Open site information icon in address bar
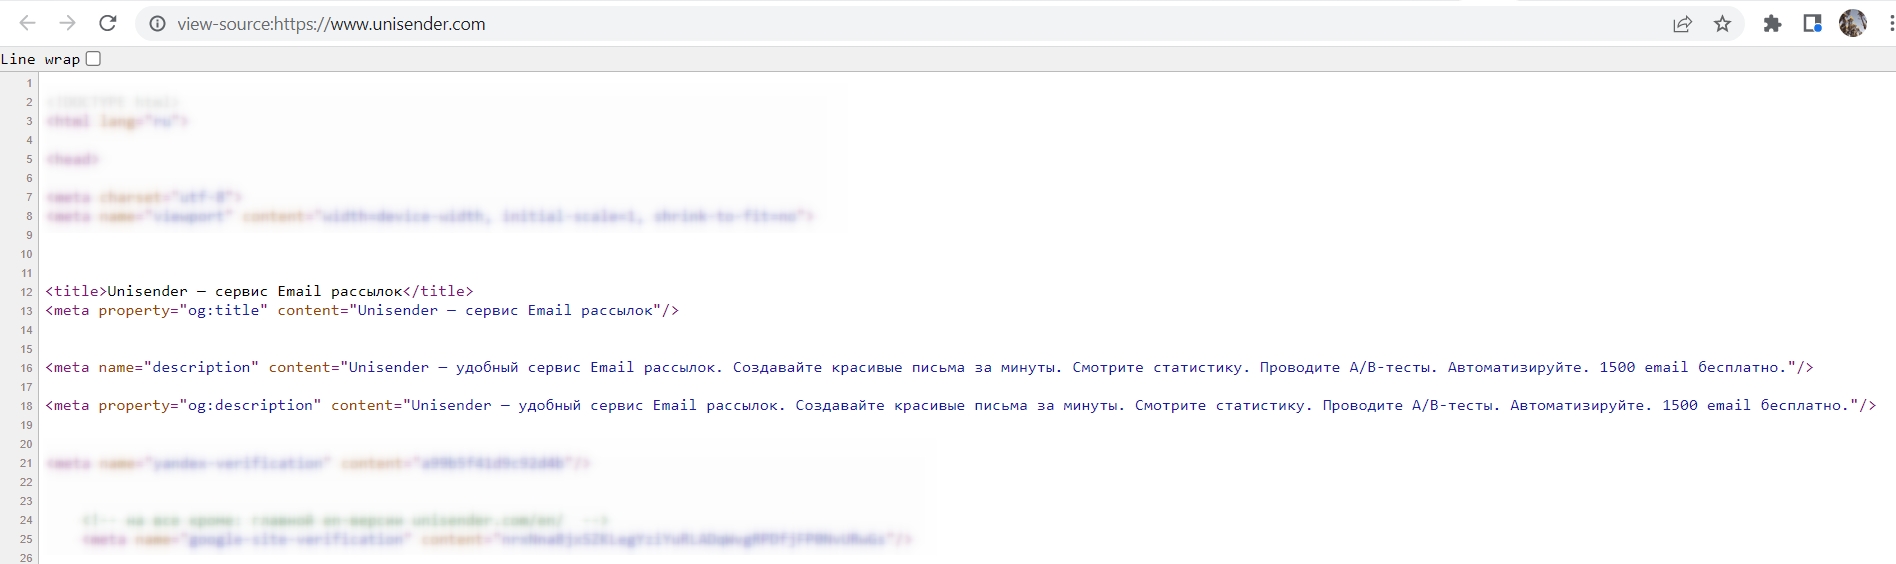Screen dimensions: 1896x564 click(157, 24)
